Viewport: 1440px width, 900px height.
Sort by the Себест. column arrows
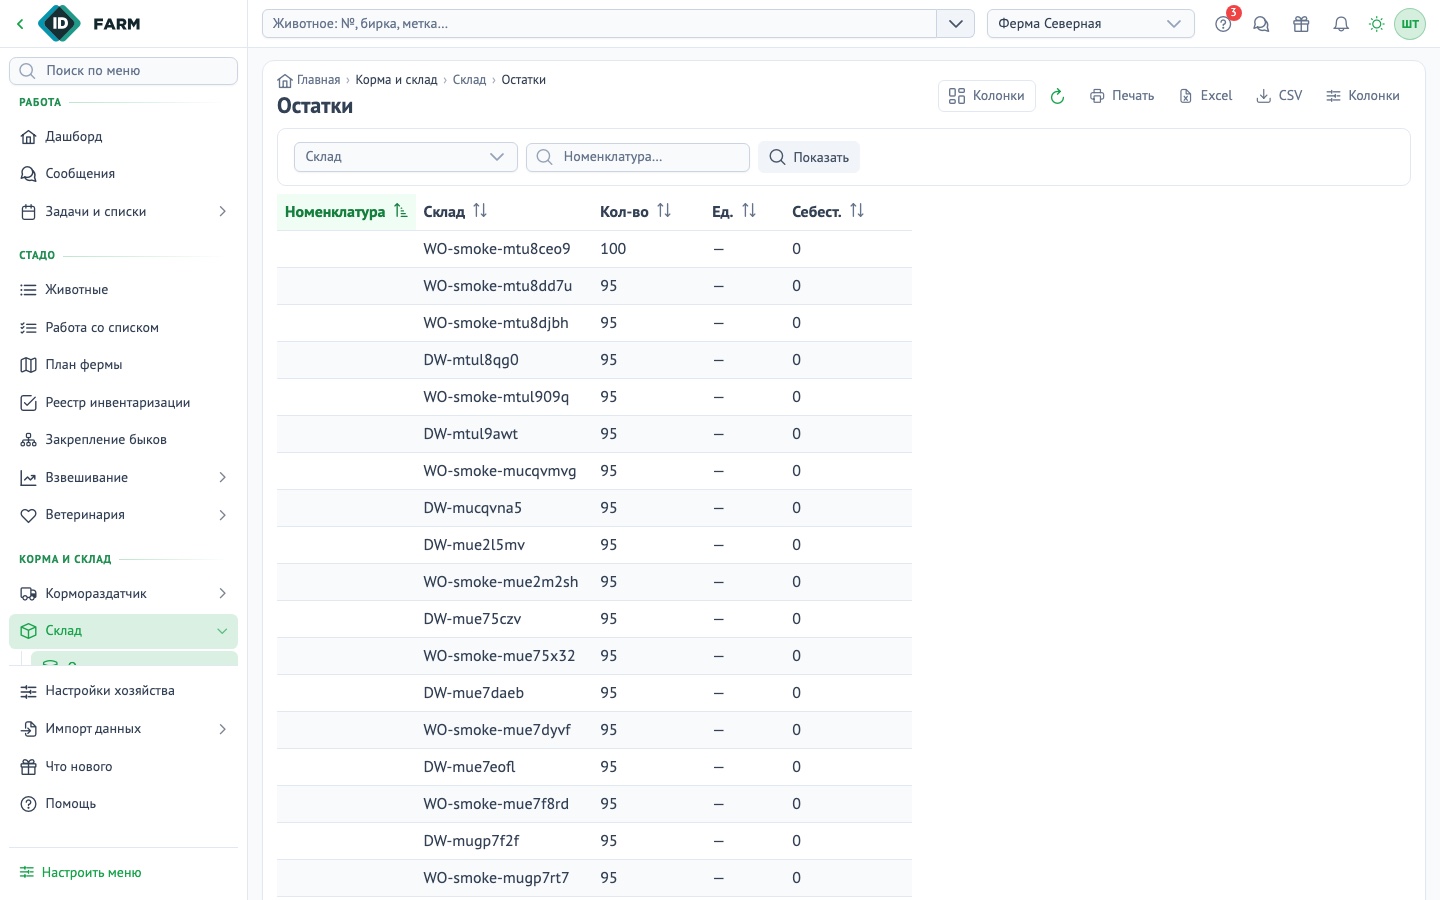pos(857,211)
